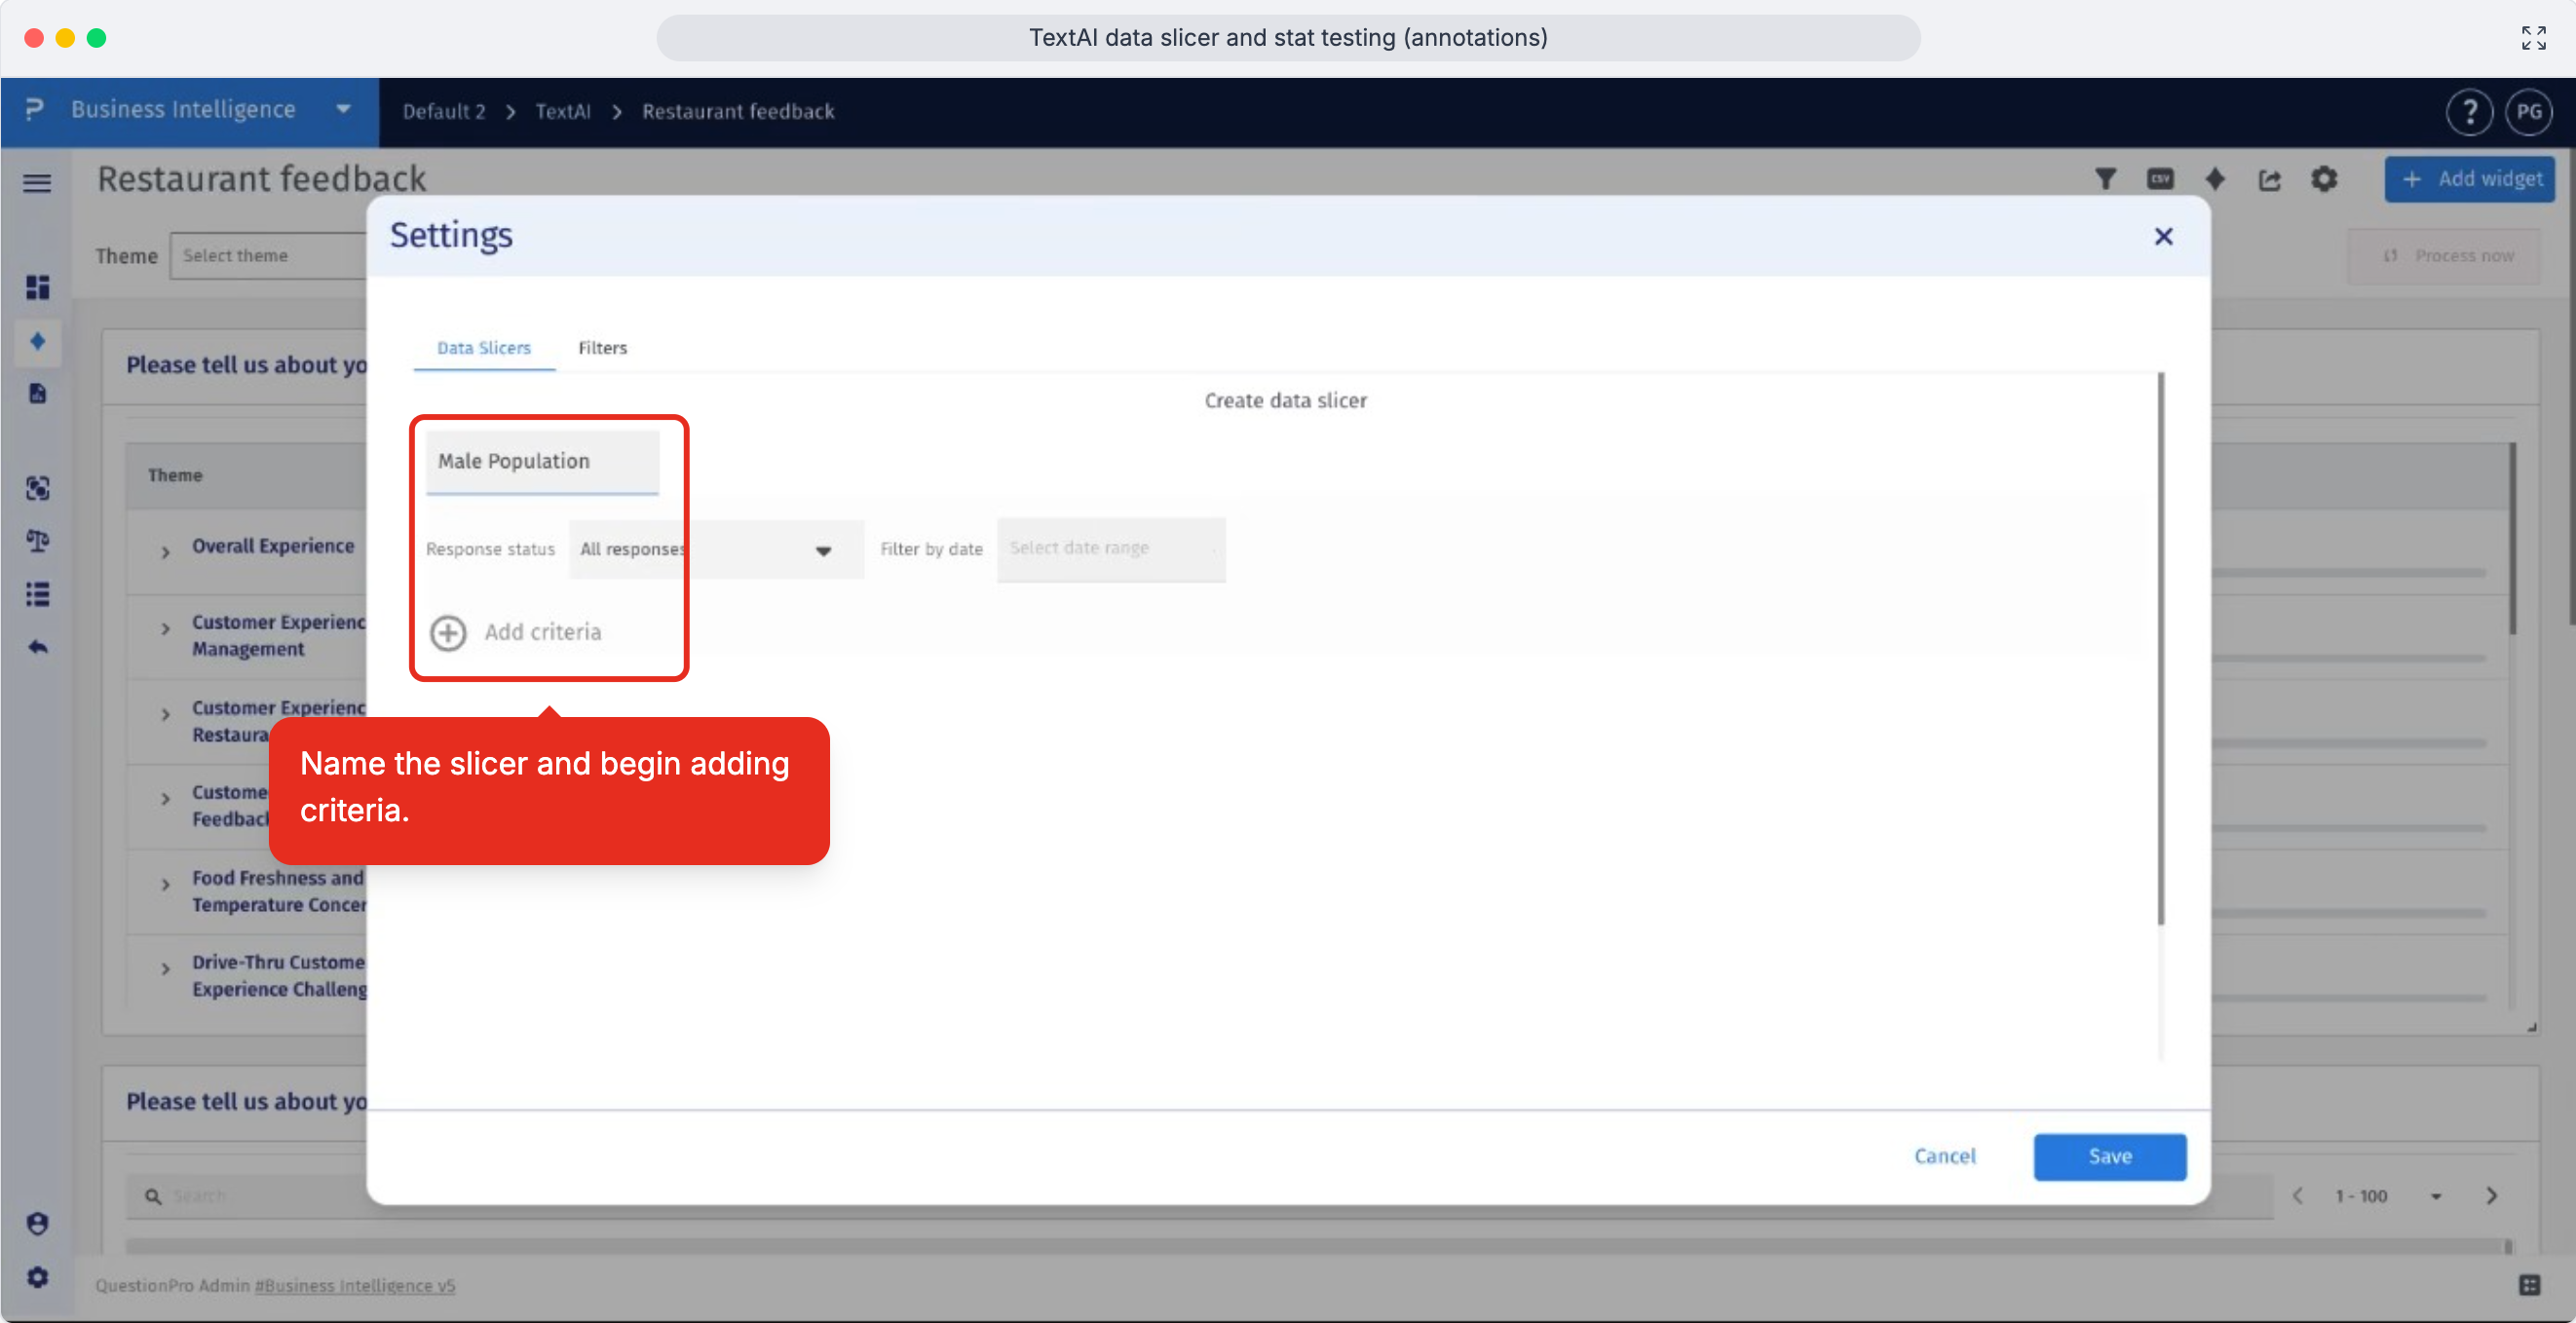Screen dimensions: 2576x1323
Task: Click the grid icon in the bottom right corner
Action: 2529,1285
